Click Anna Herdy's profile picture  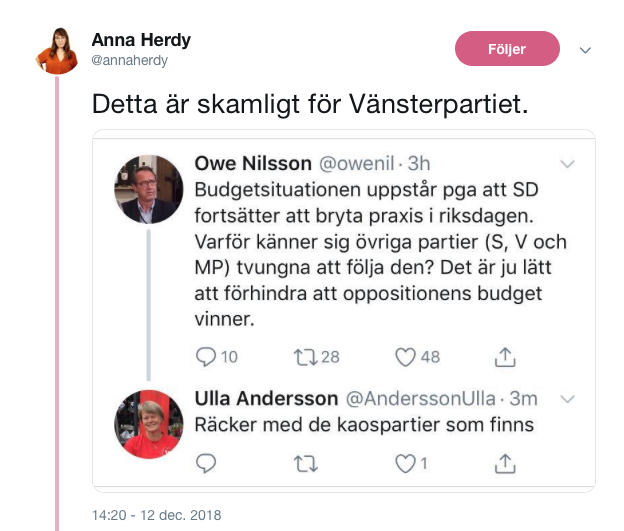point(58,50)
